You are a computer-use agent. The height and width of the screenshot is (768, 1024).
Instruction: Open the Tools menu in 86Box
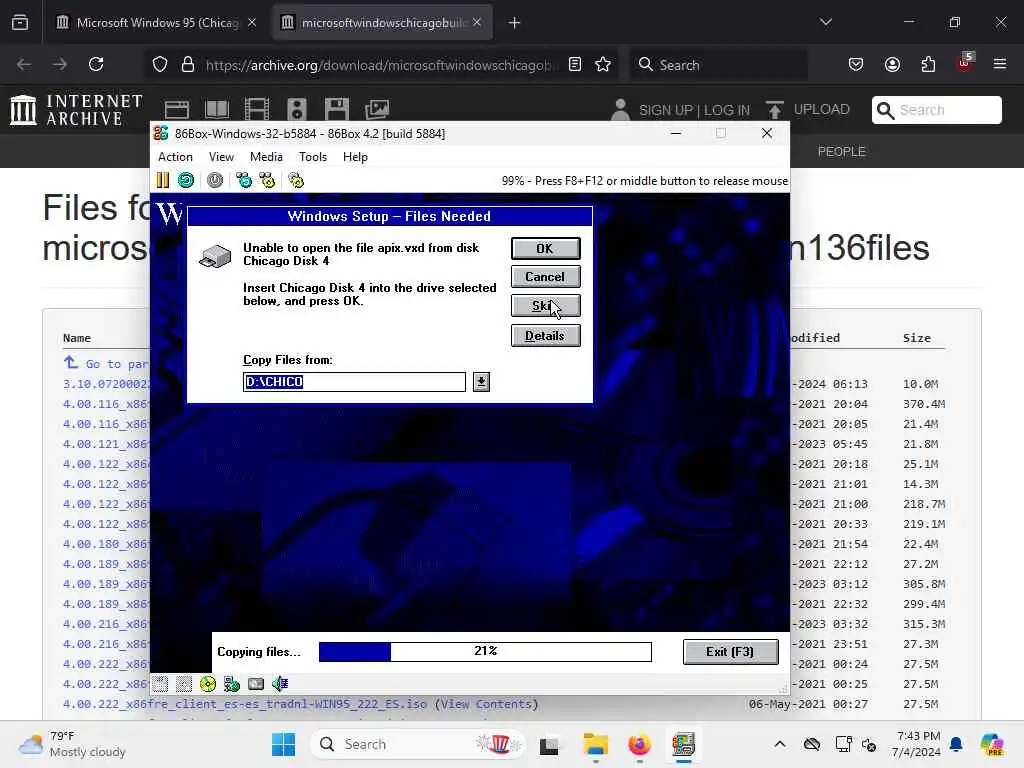(x=313, y=157)
